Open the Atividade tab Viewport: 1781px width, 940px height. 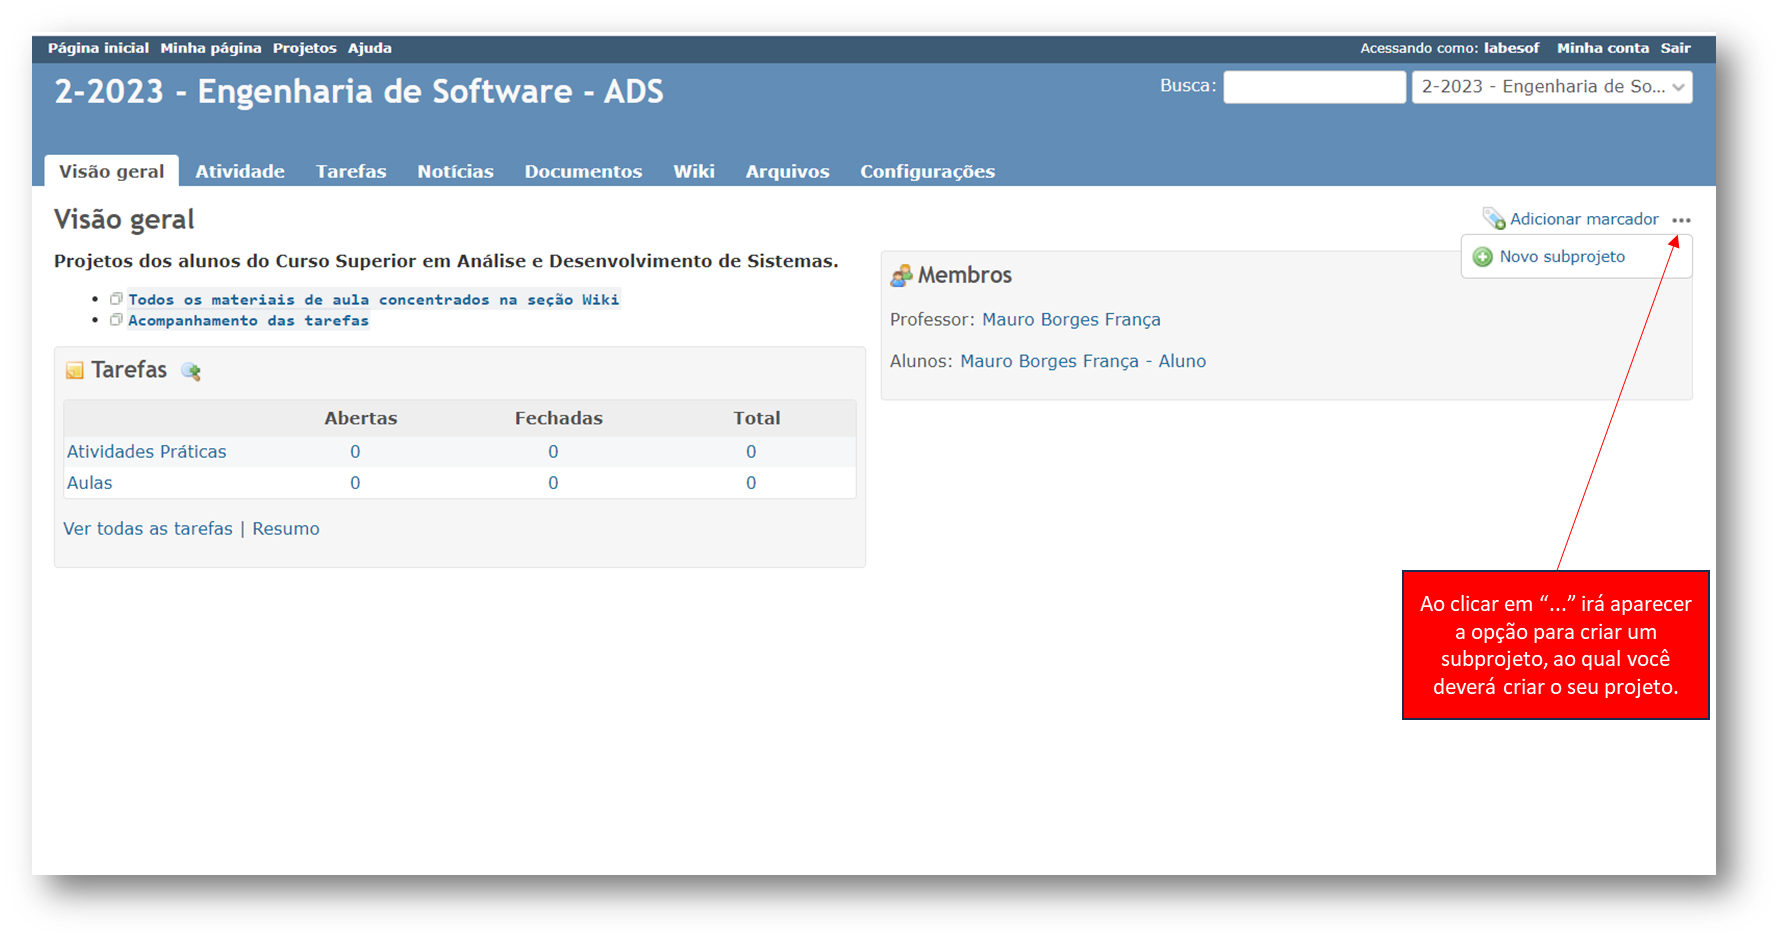(240, 171)
